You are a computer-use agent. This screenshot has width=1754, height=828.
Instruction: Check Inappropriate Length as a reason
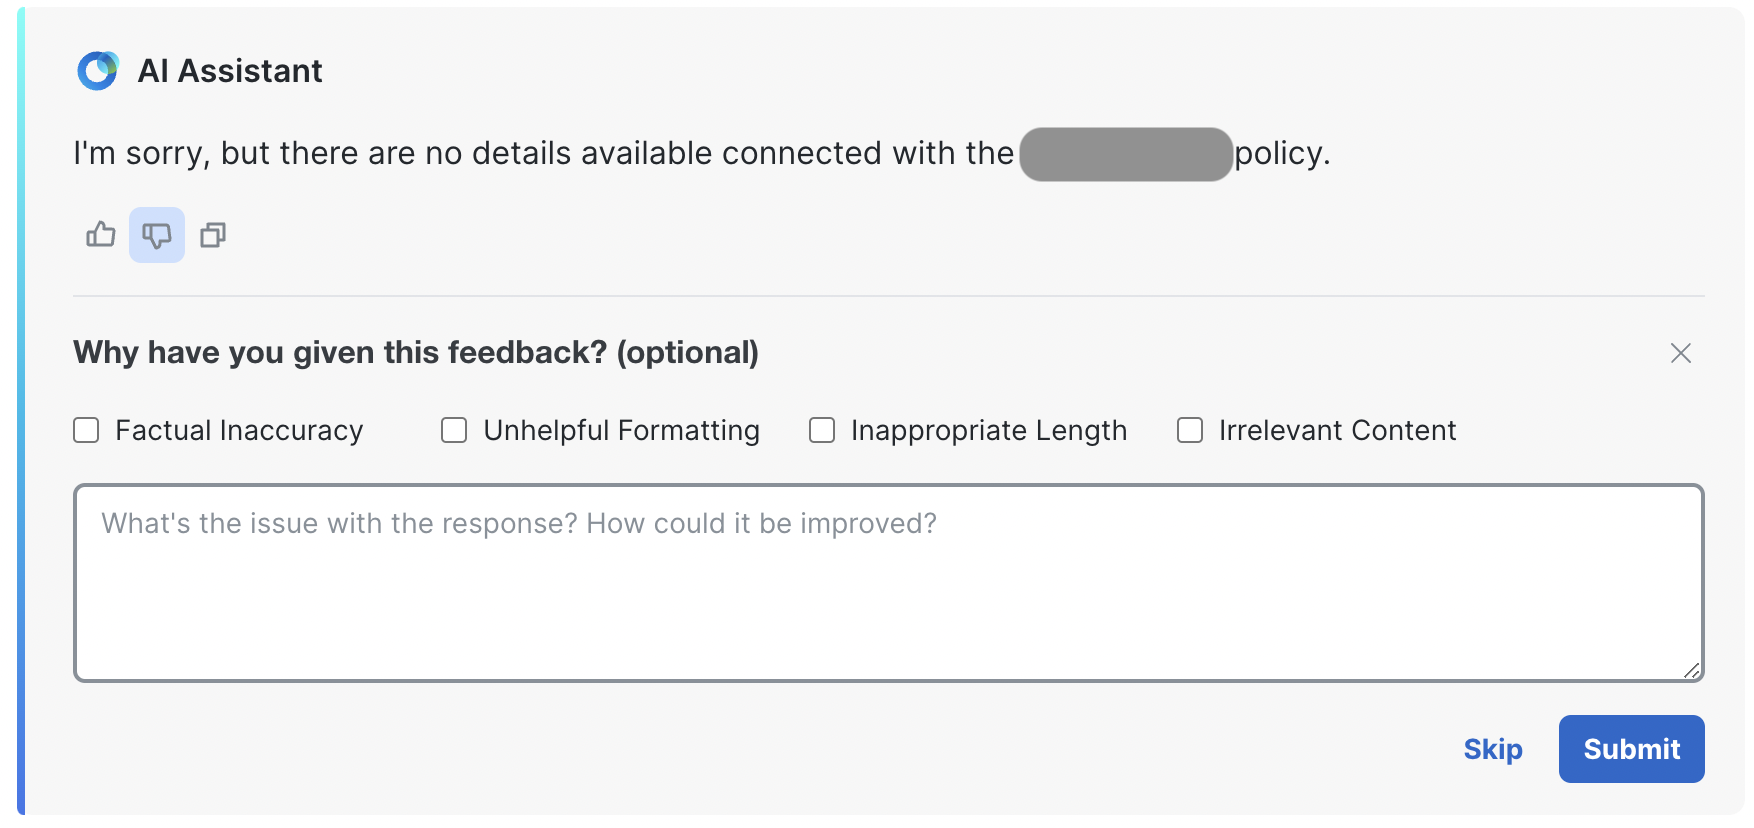[x=822, y=430]
